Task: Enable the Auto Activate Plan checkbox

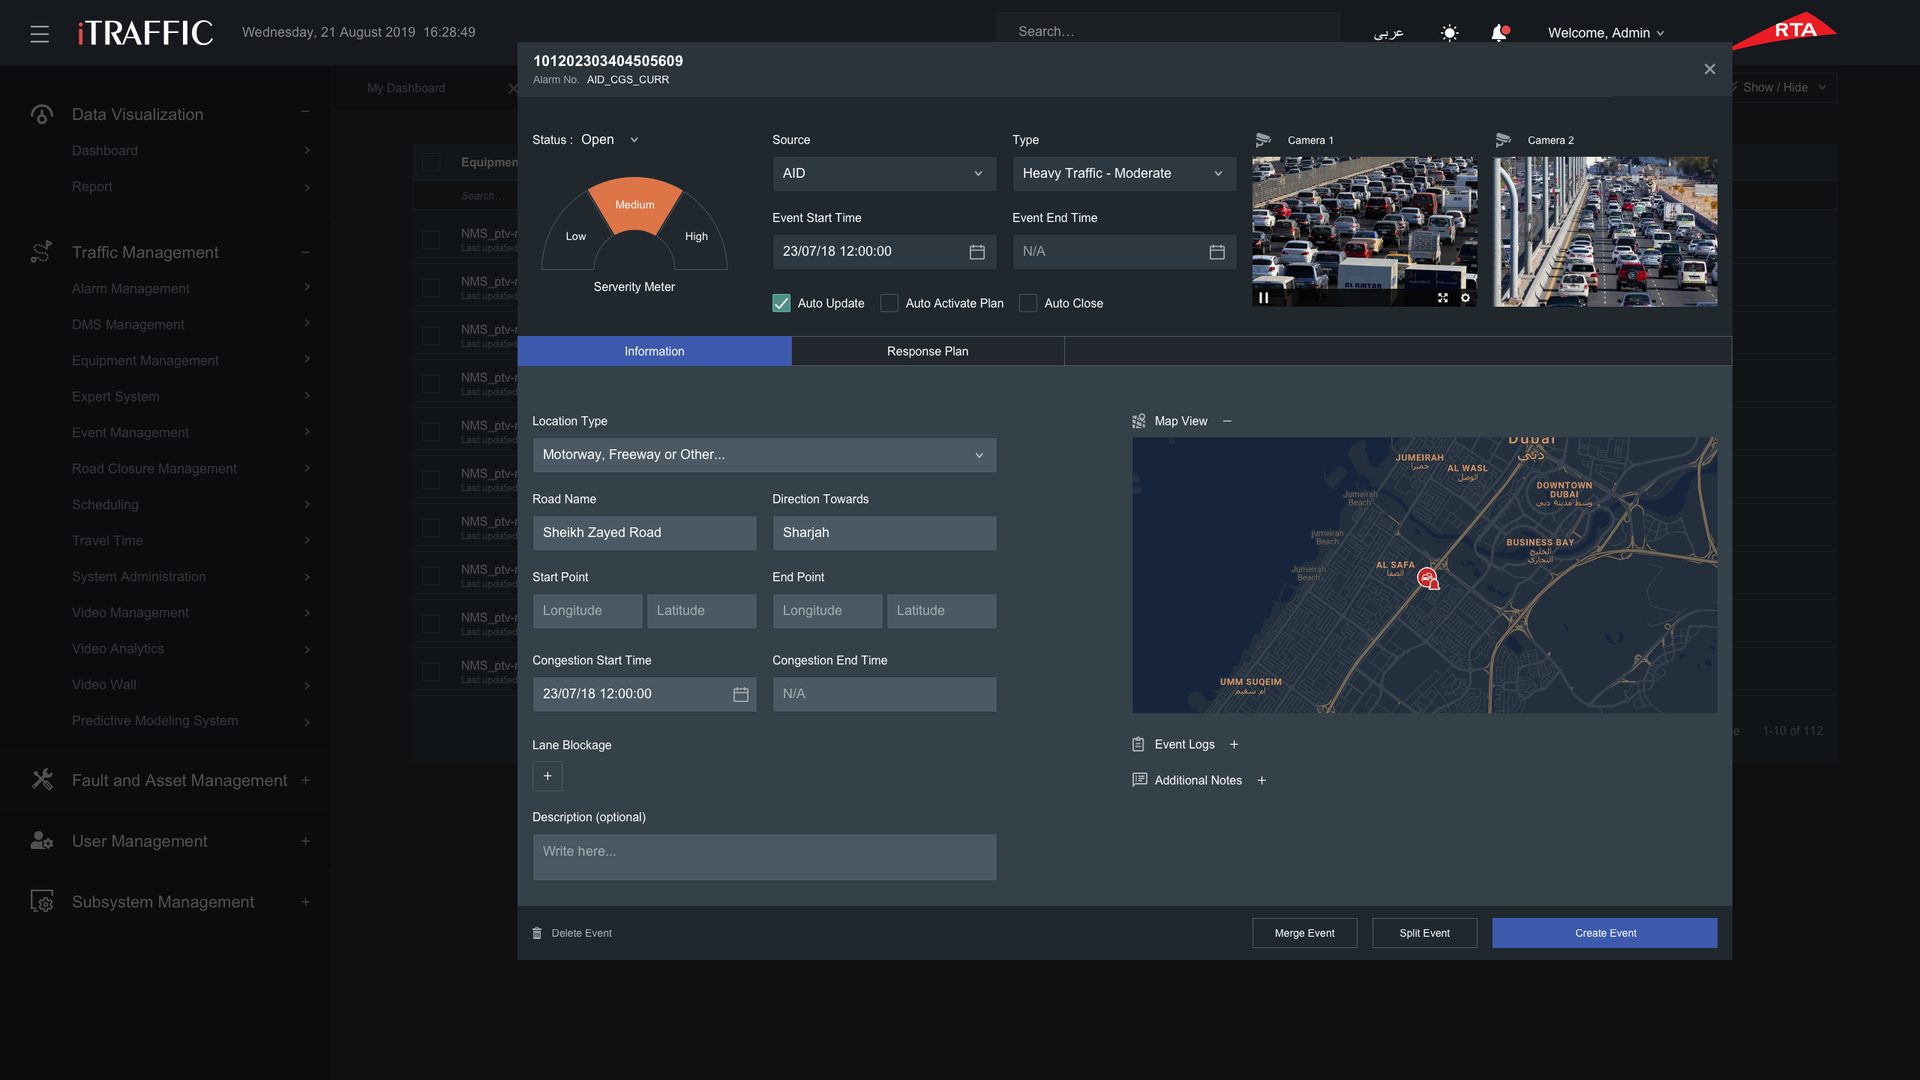Action: (x=889, y=303)
